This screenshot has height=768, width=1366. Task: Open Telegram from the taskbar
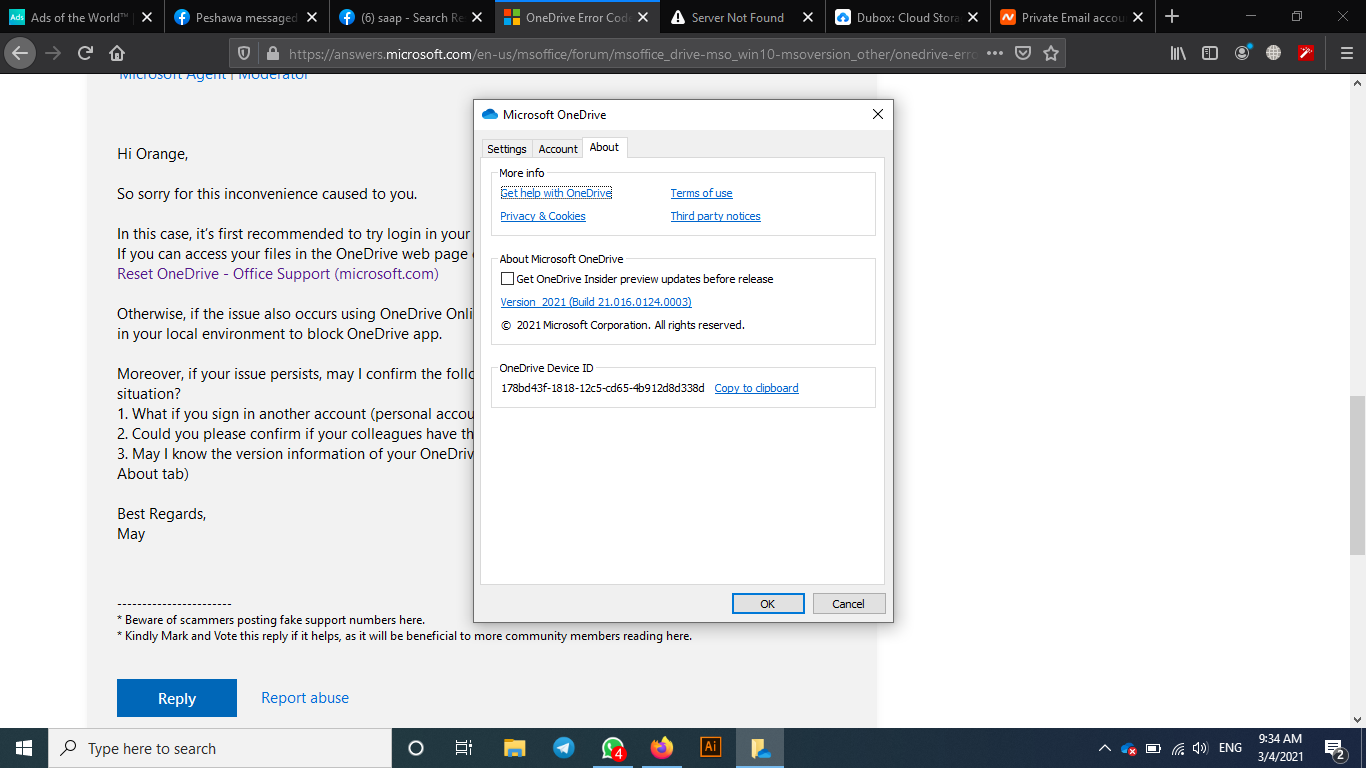pyautogui.click(x=563, y=748)
